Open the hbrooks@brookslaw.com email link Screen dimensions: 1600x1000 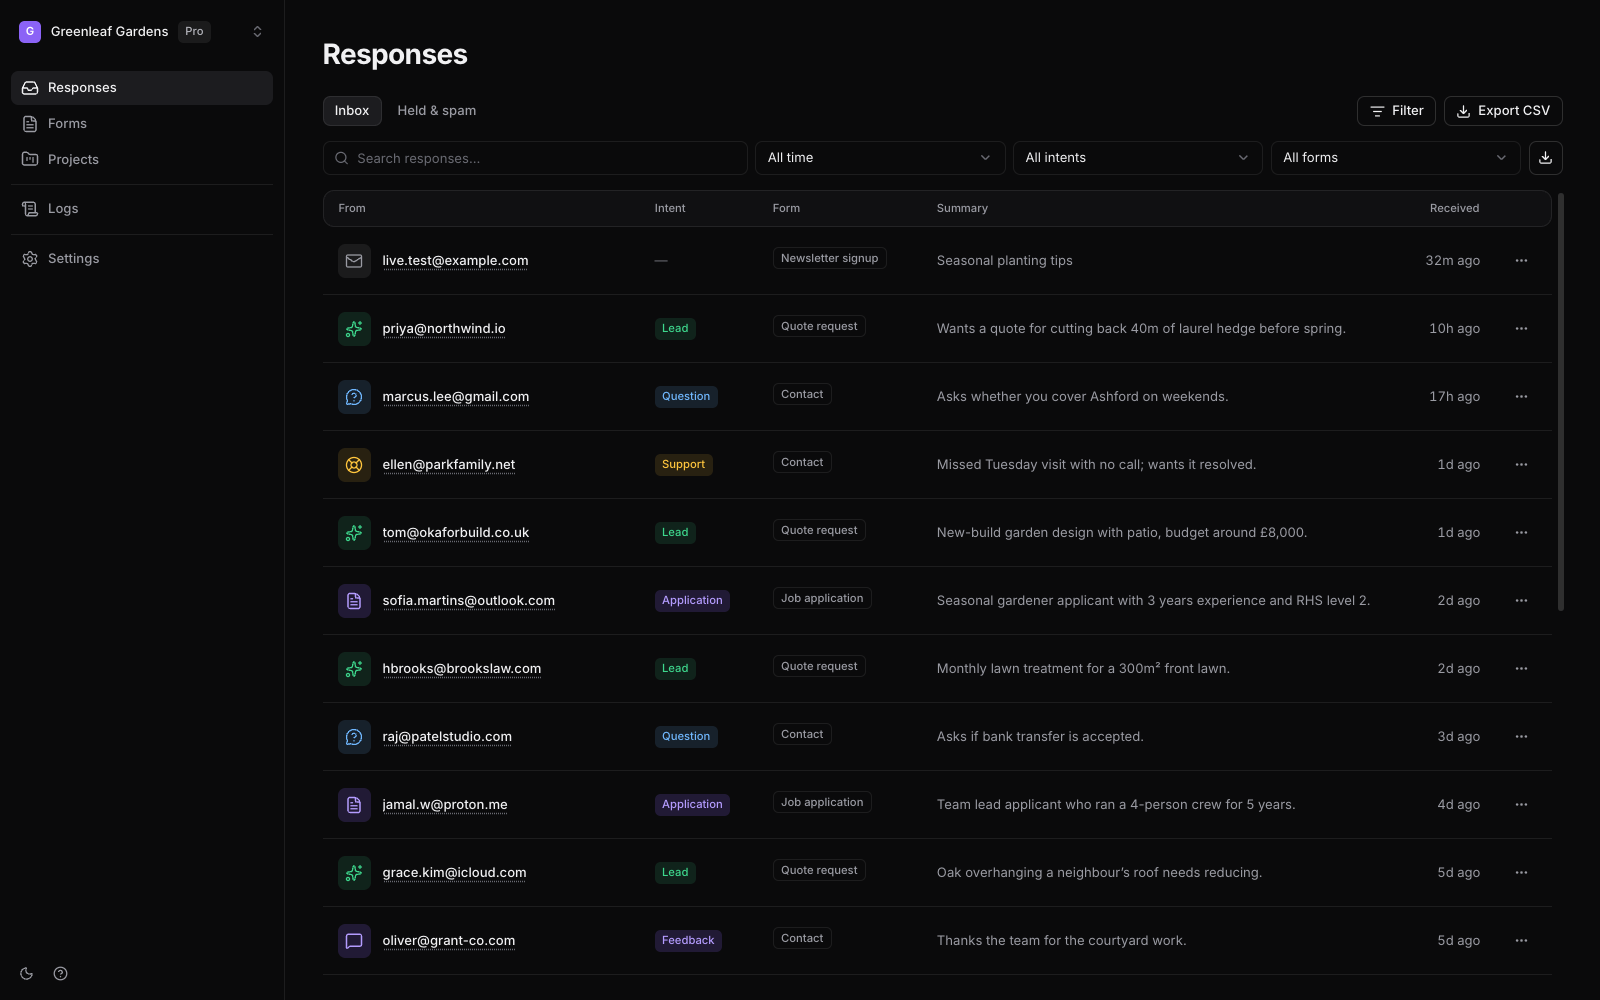click(x=462, y=669)
